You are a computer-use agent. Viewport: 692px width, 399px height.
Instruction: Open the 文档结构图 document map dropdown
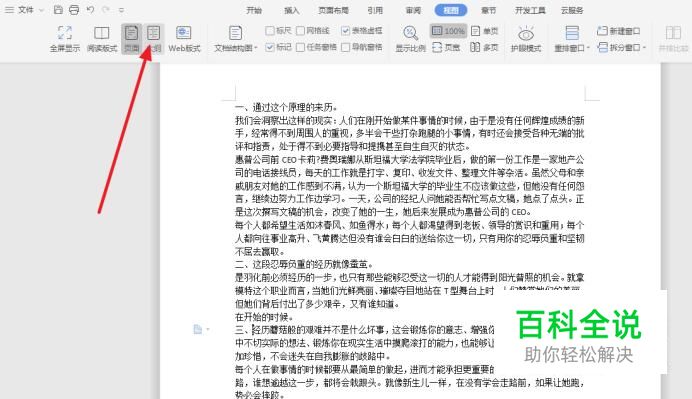[236, 39]
